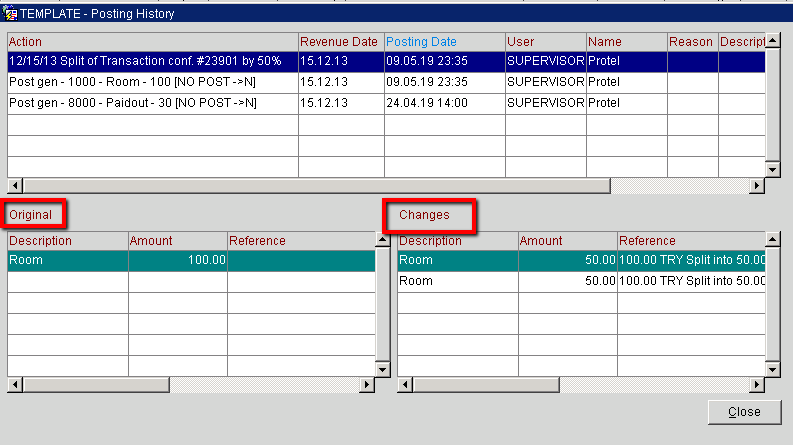Screen dimensions: 793x445
Task: Select the second Room 50.00 changes row
Action: [581, 281]
